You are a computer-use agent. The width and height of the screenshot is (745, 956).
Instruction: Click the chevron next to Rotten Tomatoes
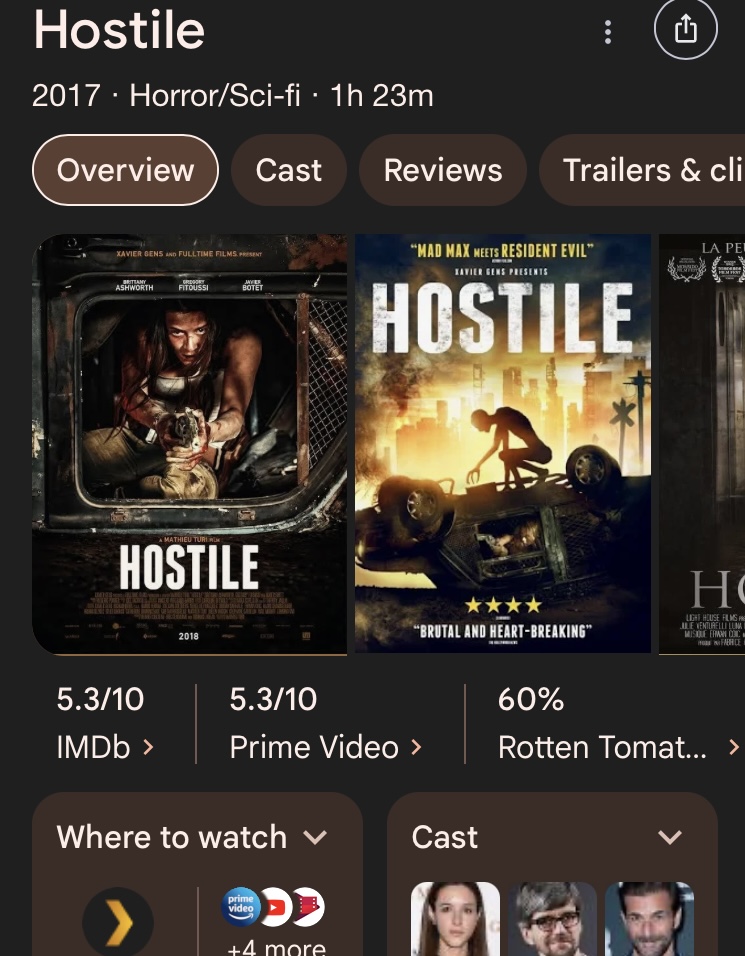[734, 747]
